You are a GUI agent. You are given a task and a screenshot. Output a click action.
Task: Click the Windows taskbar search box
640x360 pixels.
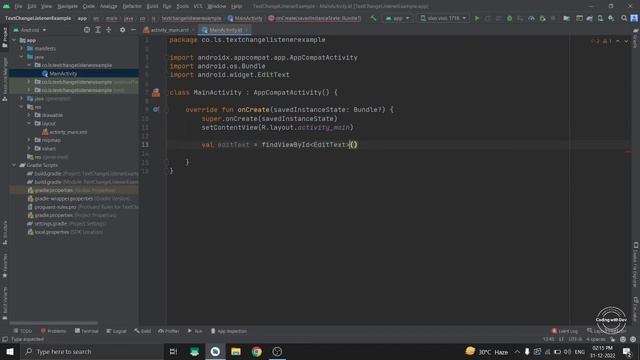[92, 351]
